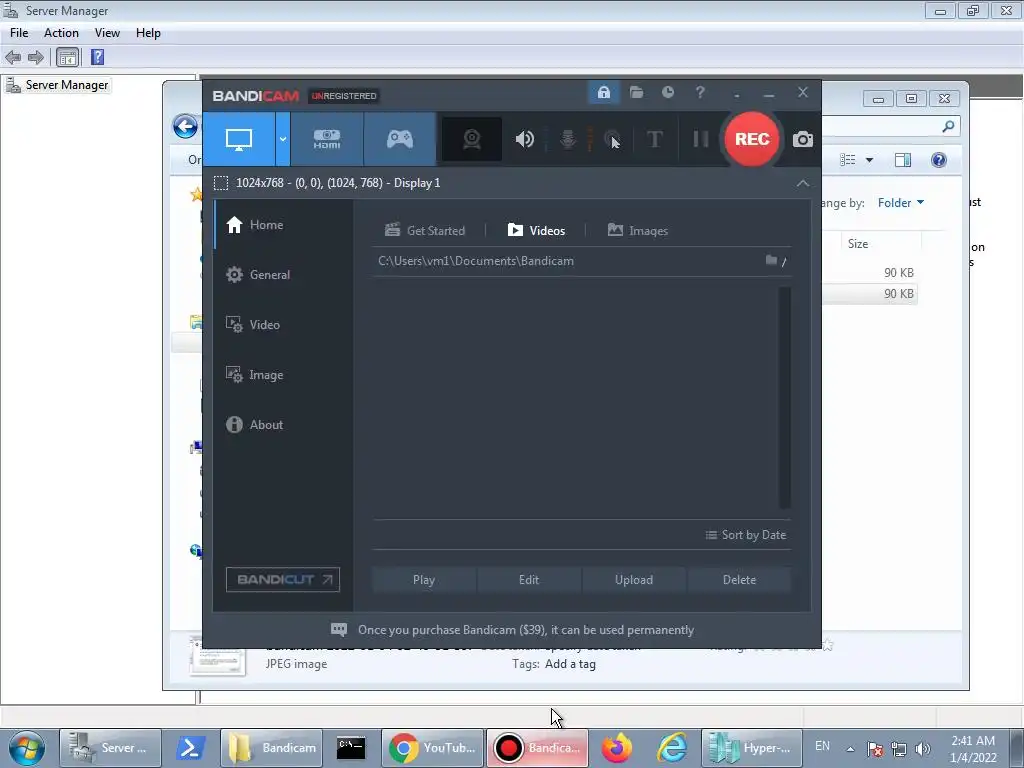The image size is (1024, 768).
Task: Toggle microphone recording icon
Action: [568, 139]
